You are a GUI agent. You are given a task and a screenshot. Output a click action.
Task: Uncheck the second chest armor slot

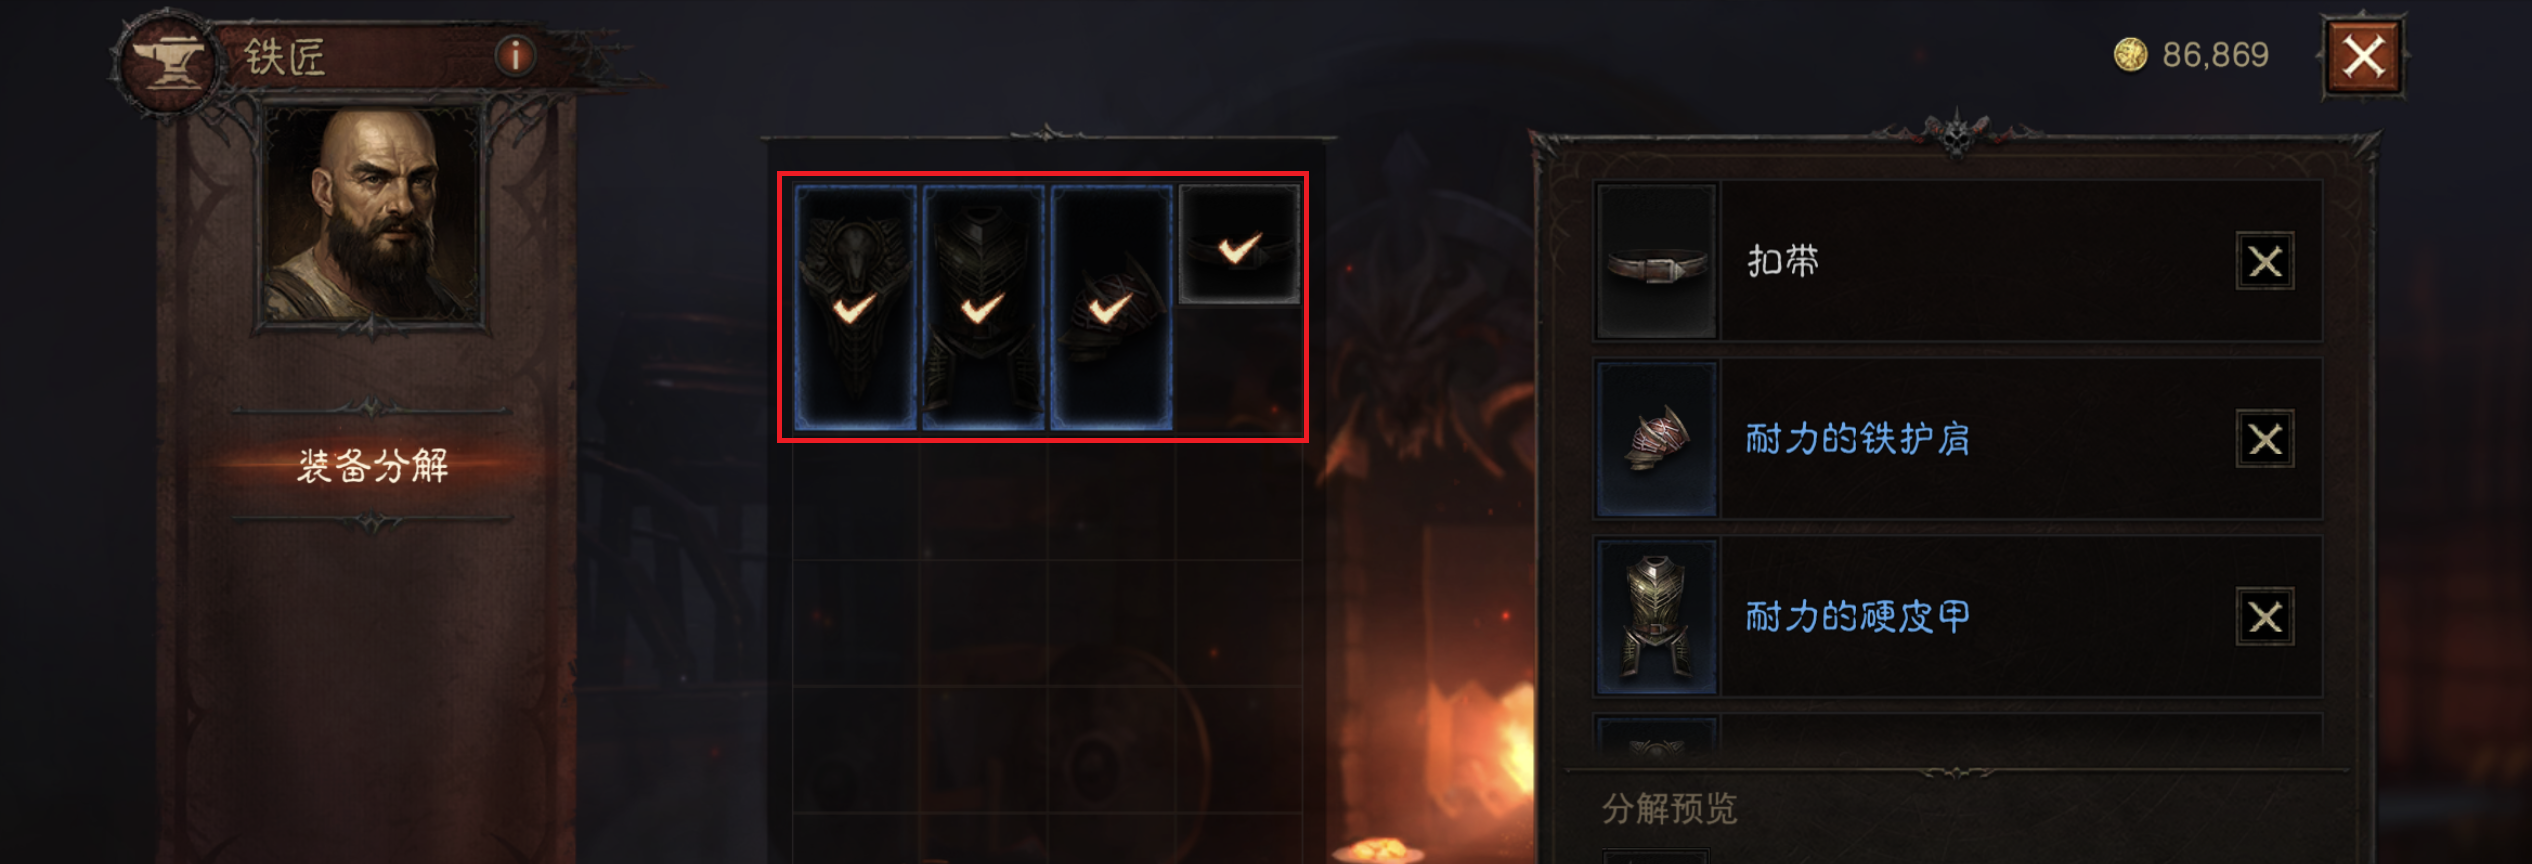[984, 307]
